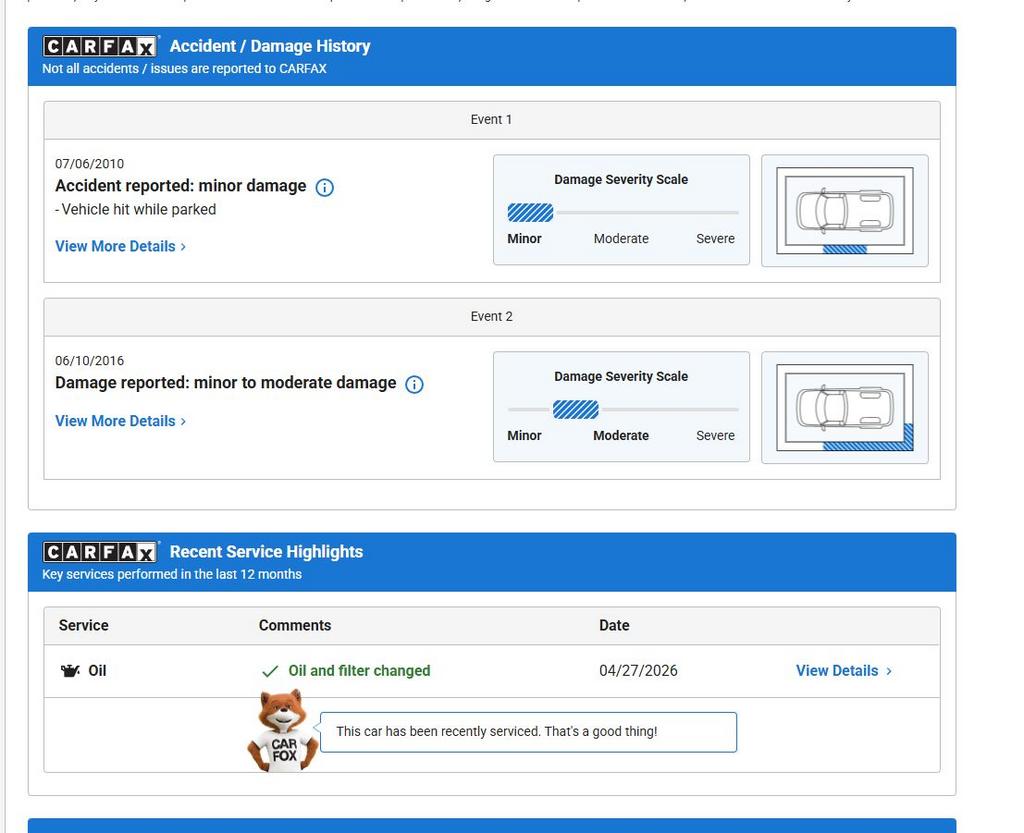This screenshot has height=833, width=1024.
Task: Click the 'Recent Service Highlights' heading
Action: point(266,552)
